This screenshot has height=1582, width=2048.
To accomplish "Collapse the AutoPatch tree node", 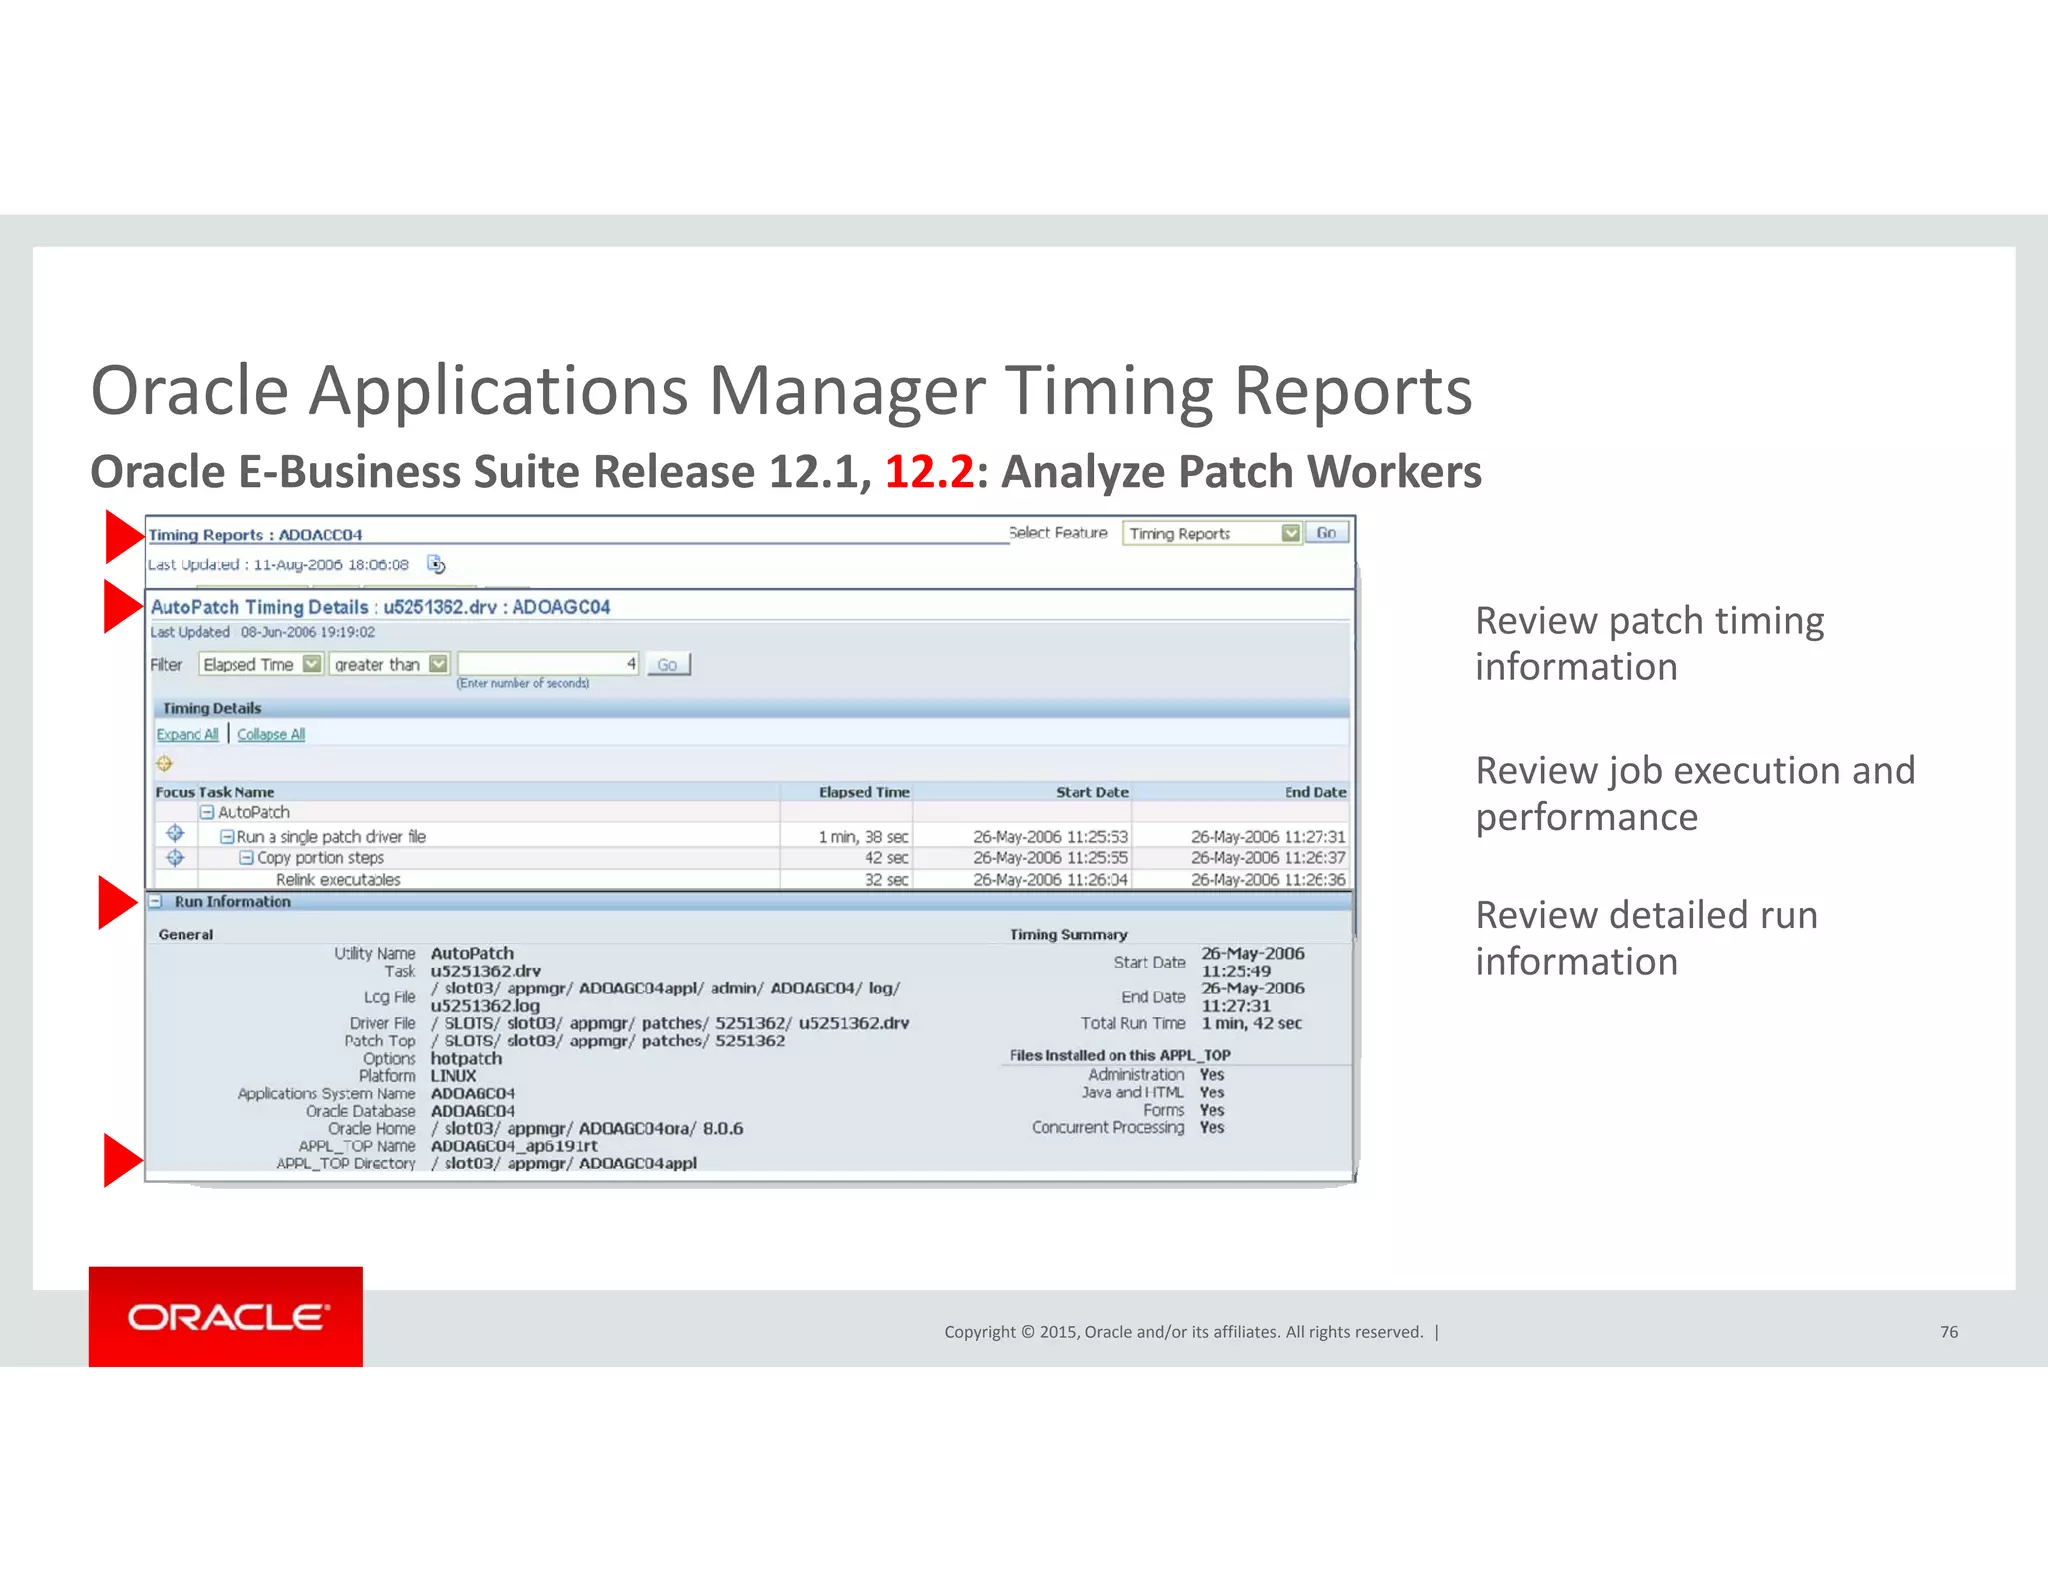I will pos(207,812).
